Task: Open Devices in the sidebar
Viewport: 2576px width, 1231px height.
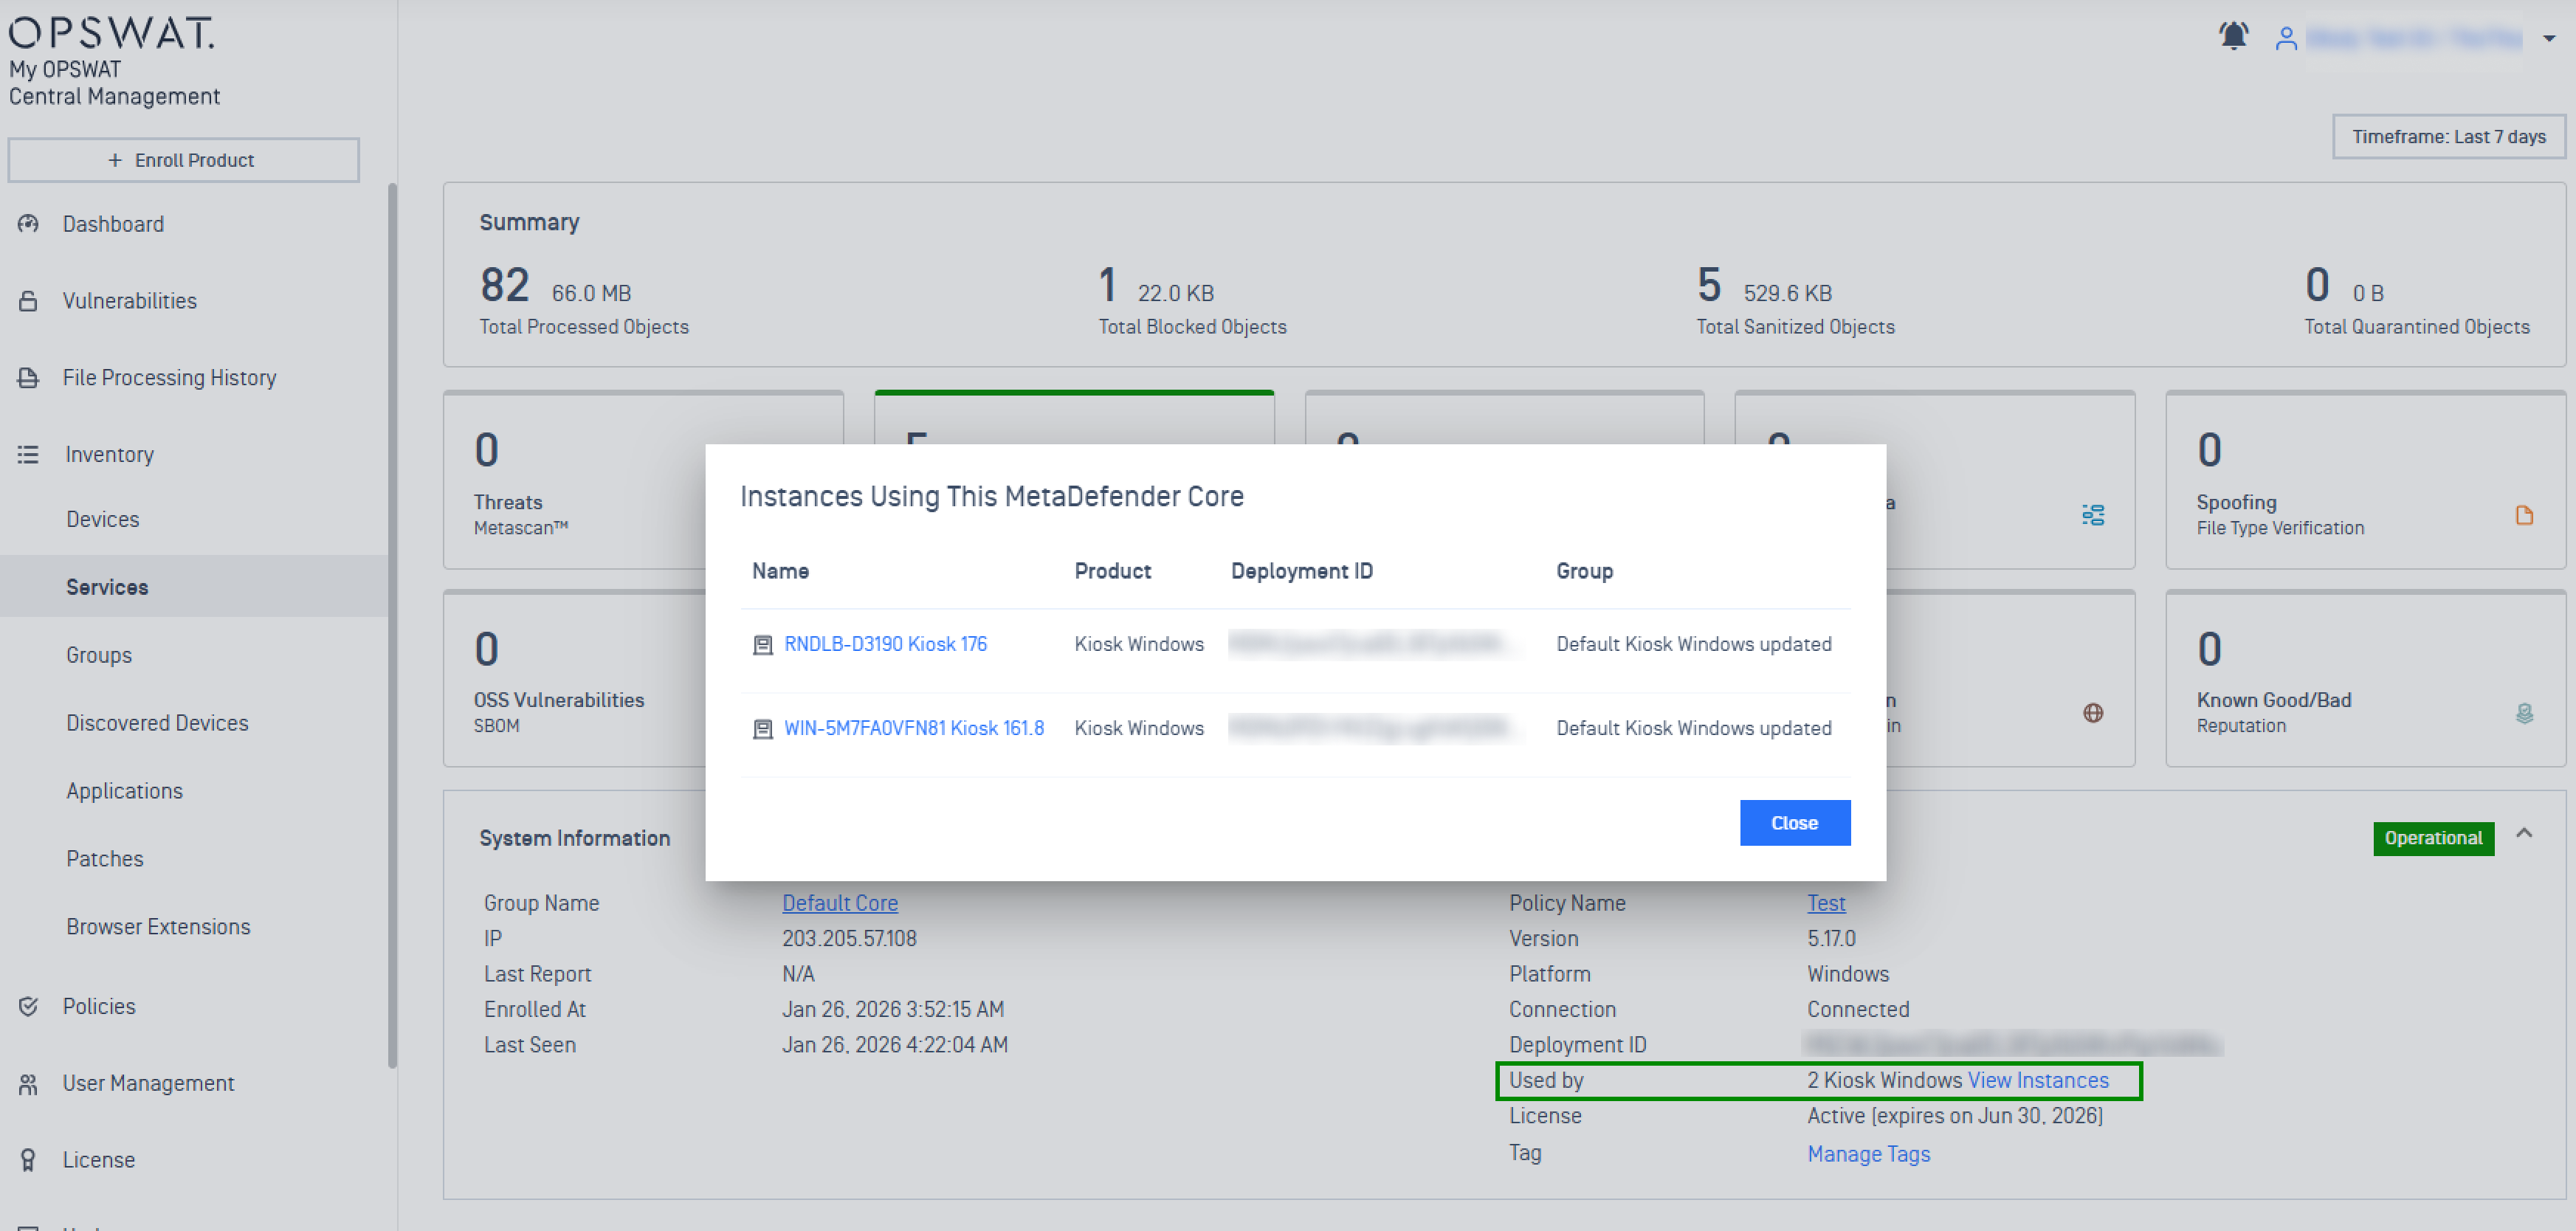Action: [102, 519]
